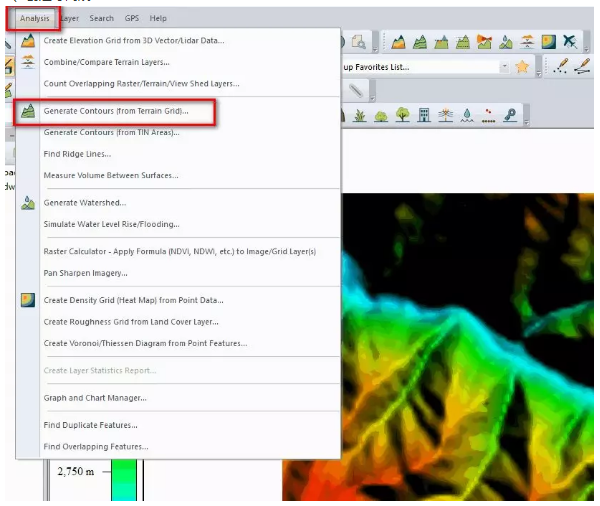This screenshot has height=506, width=600.
Task: Choose Create Density Grid (Heat Map) from Point Data
Action: (x=134, y=300)
